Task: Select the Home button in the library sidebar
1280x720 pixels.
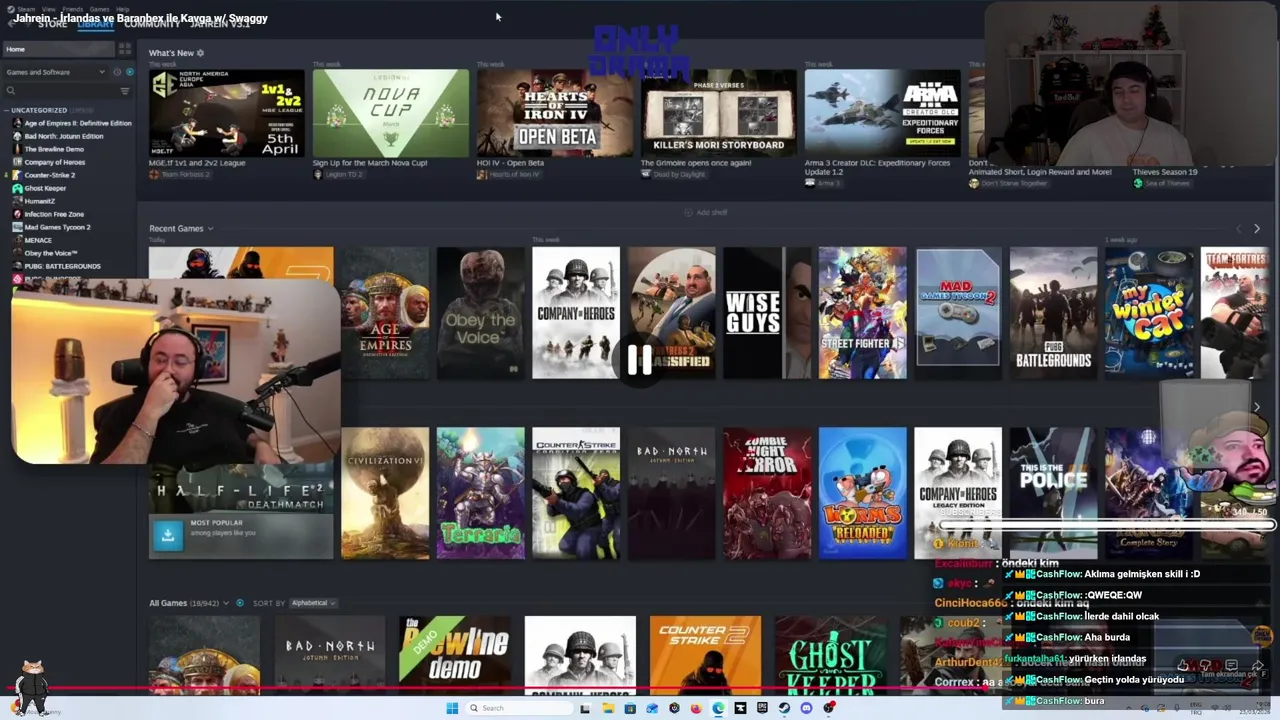Action: tap(58, 49)
